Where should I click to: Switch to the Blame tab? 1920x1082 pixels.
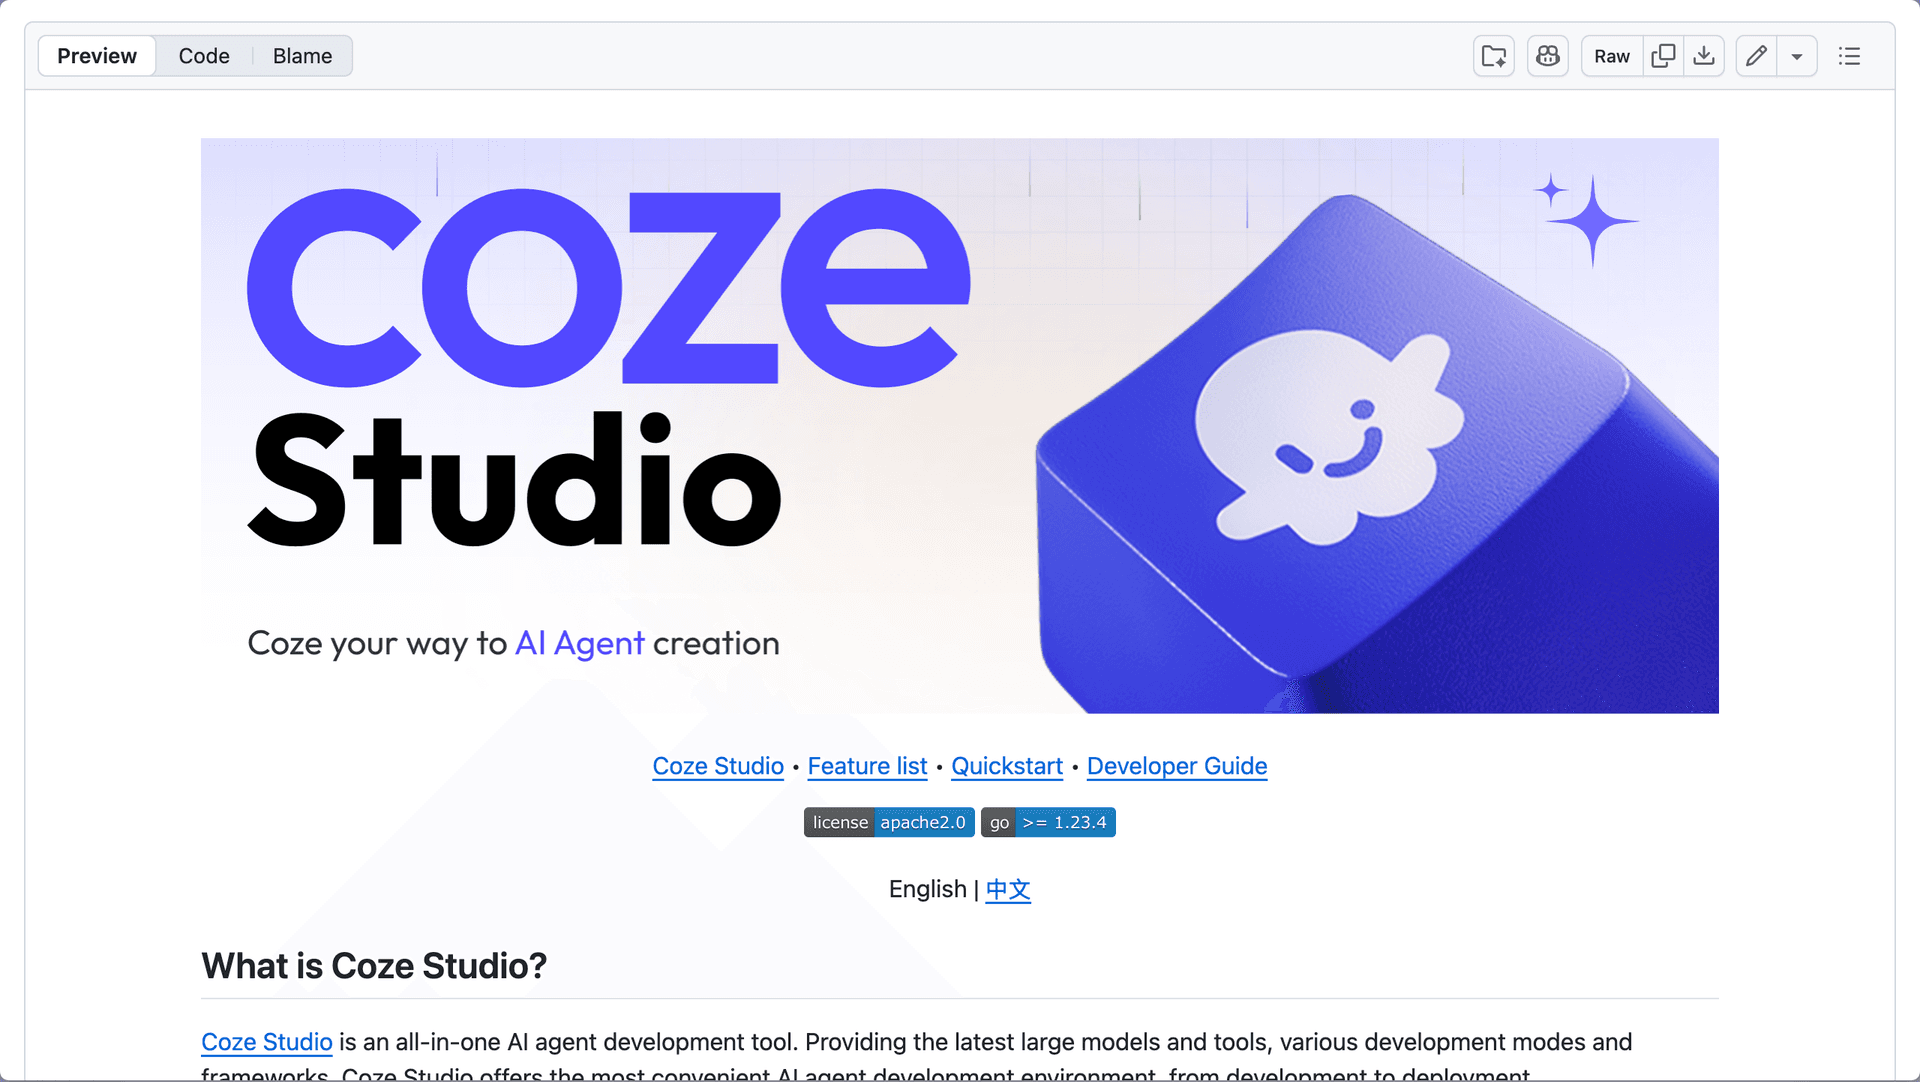(302, 56)
